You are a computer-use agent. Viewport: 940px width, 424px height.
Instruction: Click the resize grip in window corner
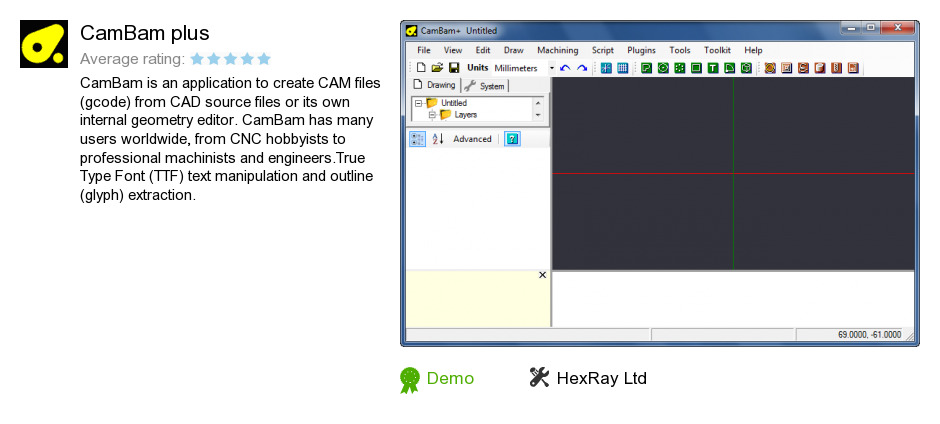point(909,335)
